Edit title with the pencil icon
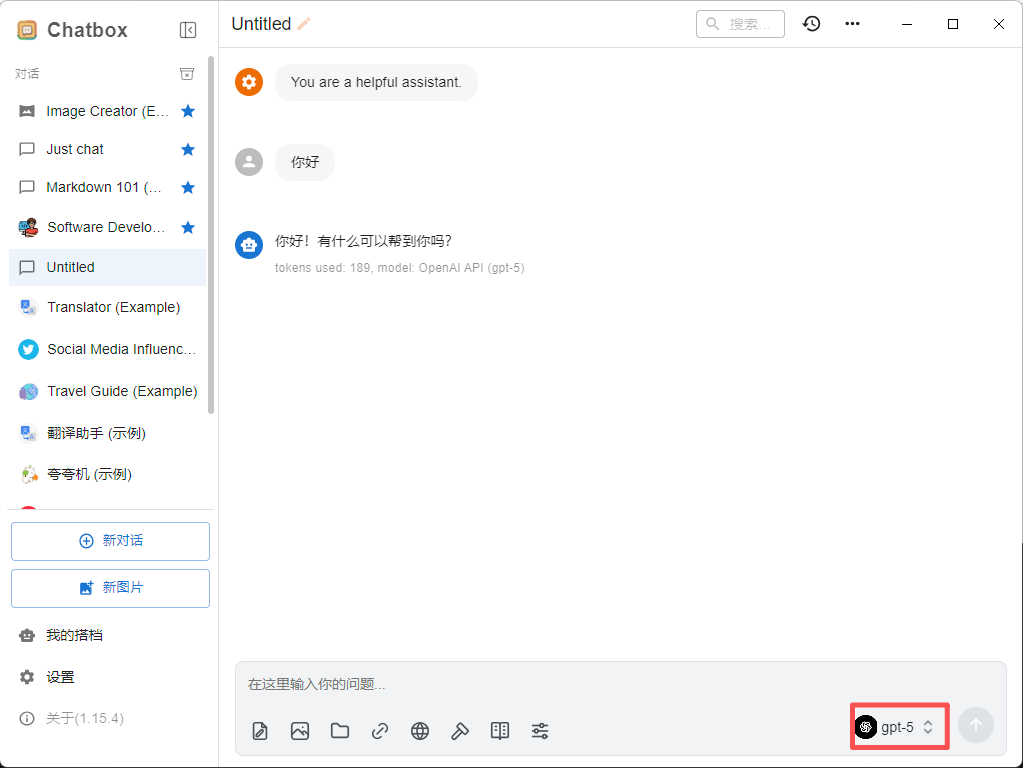1023x768 pixels. tap(304, 24)
